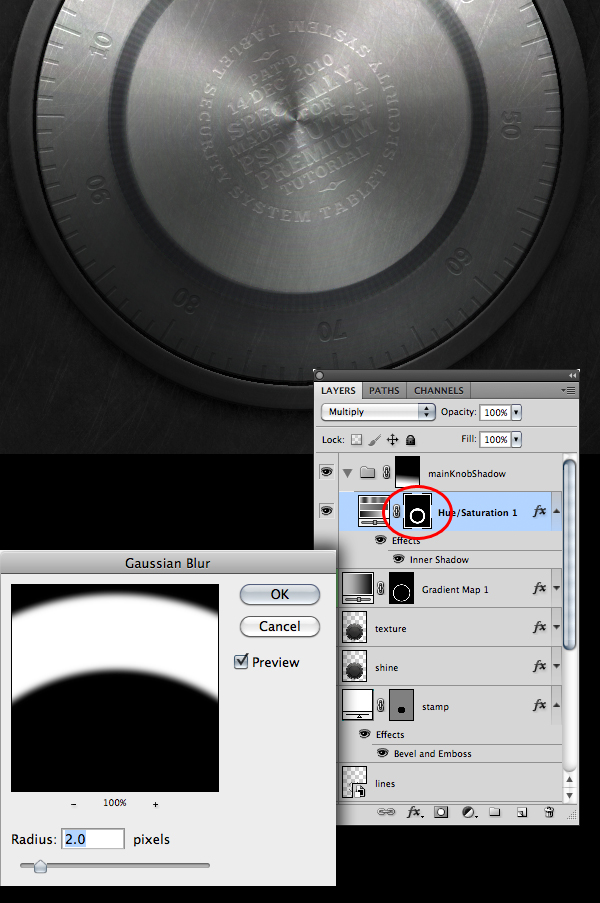
Task: Hide the mainKnobShadow group visibility eye
Action: (326, 472)
